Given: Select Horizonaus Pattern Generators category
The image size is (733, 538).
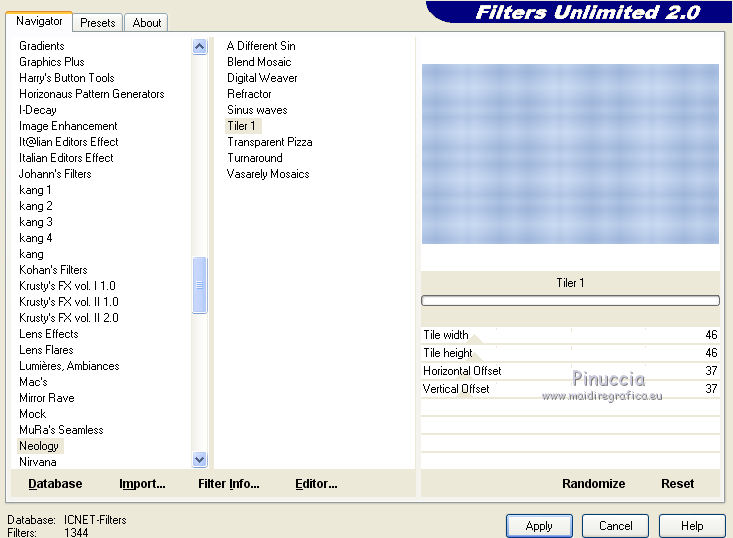Looking at the screenshot, I should (92, 94).
